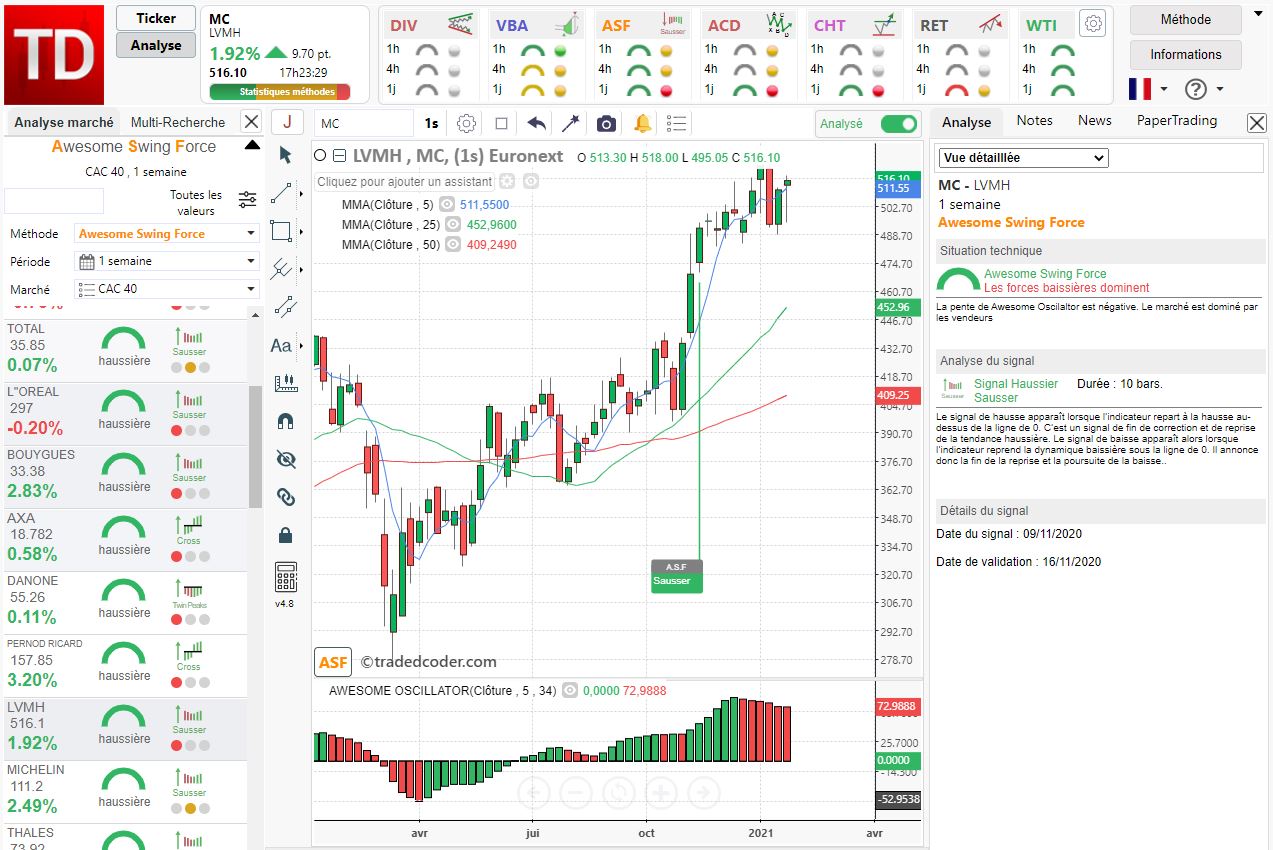Lock drawings with the padlock icon
The height and width of the screenshot is (850, 1273).
click(x=285, y=534)
